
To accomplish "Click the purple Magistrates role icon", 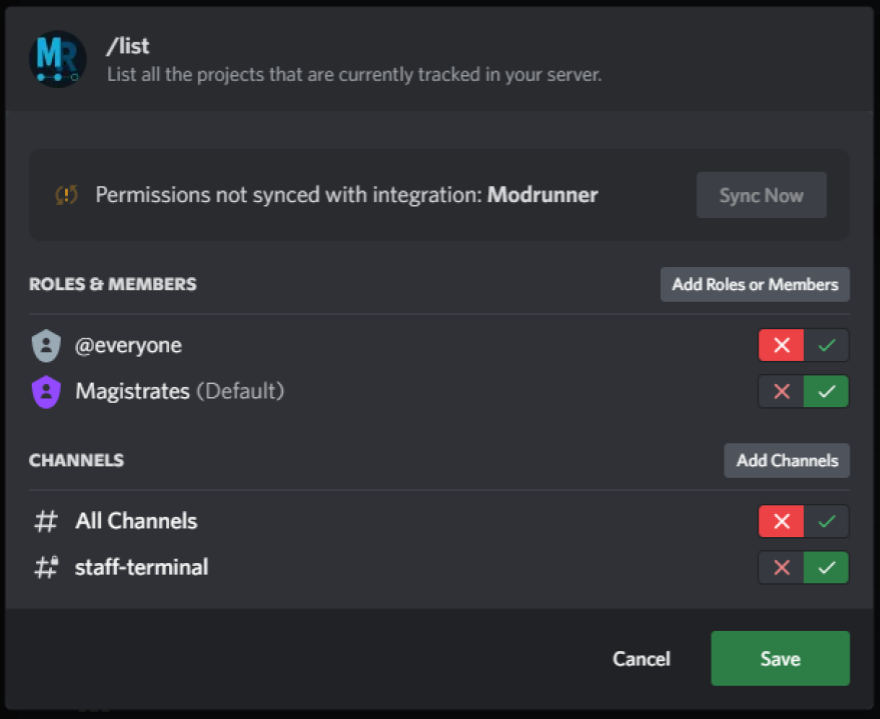I will click(x=46, y=392).
